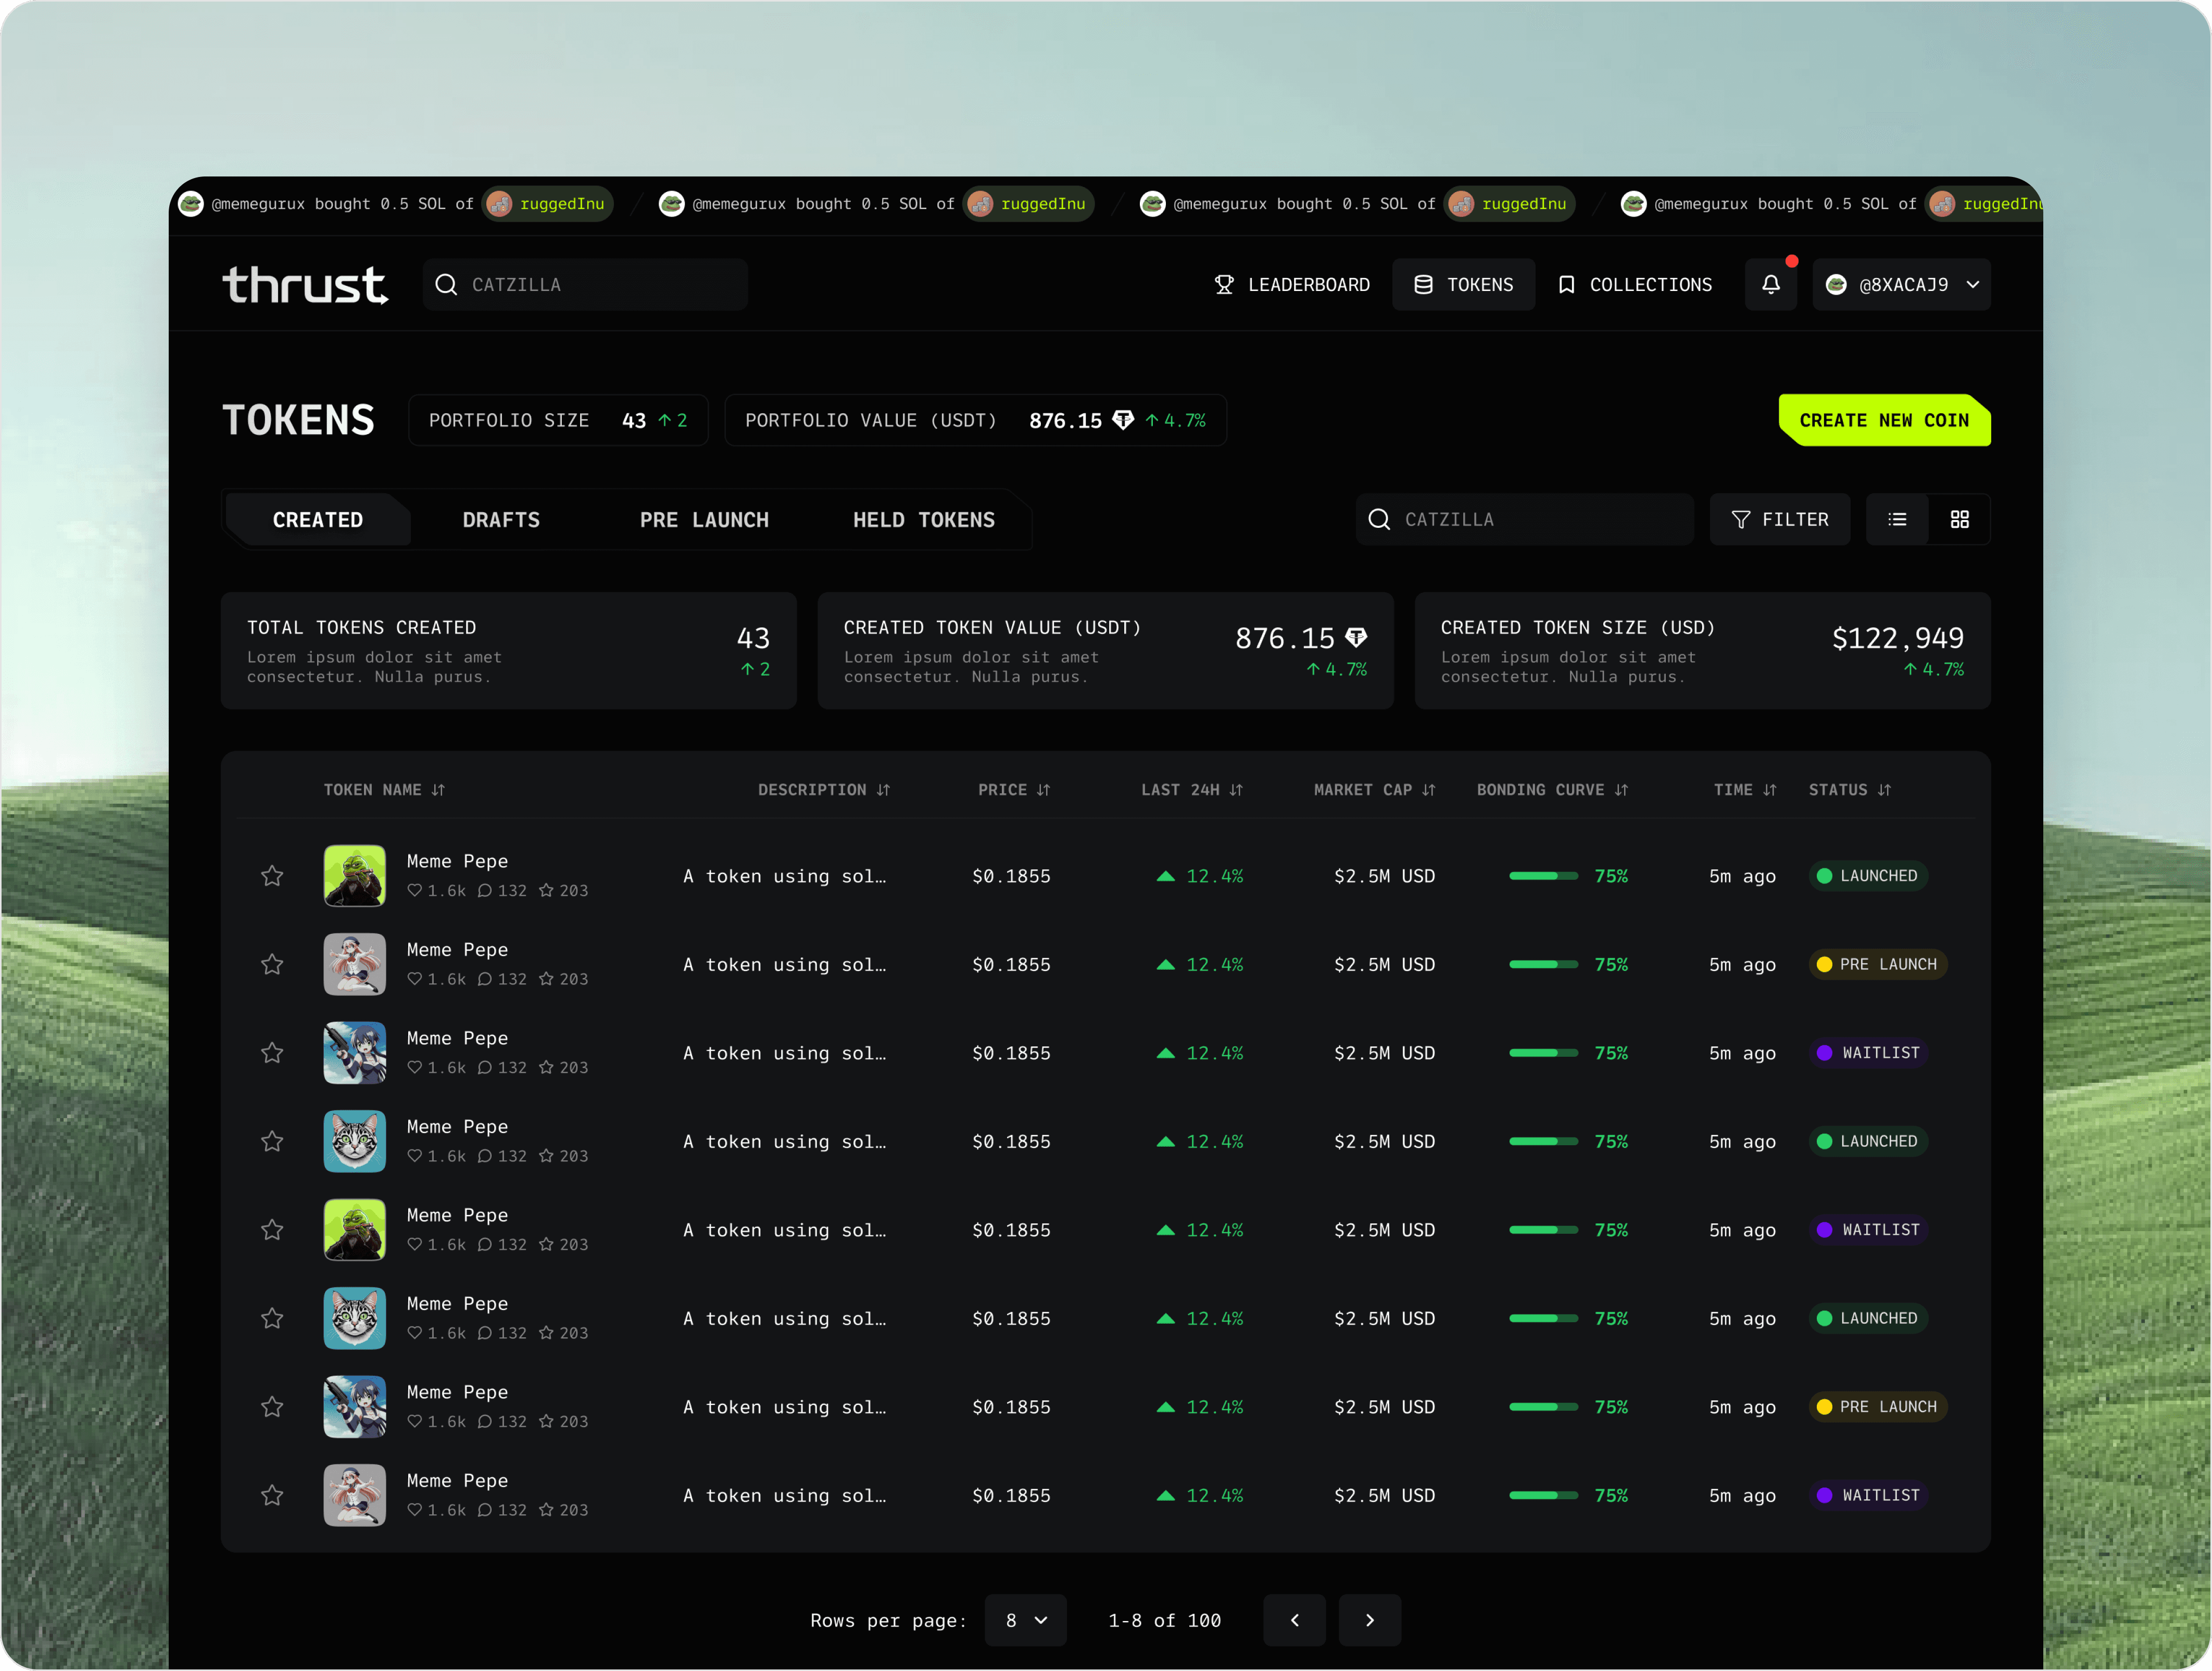Switch to list view layout

[1897, 520]
